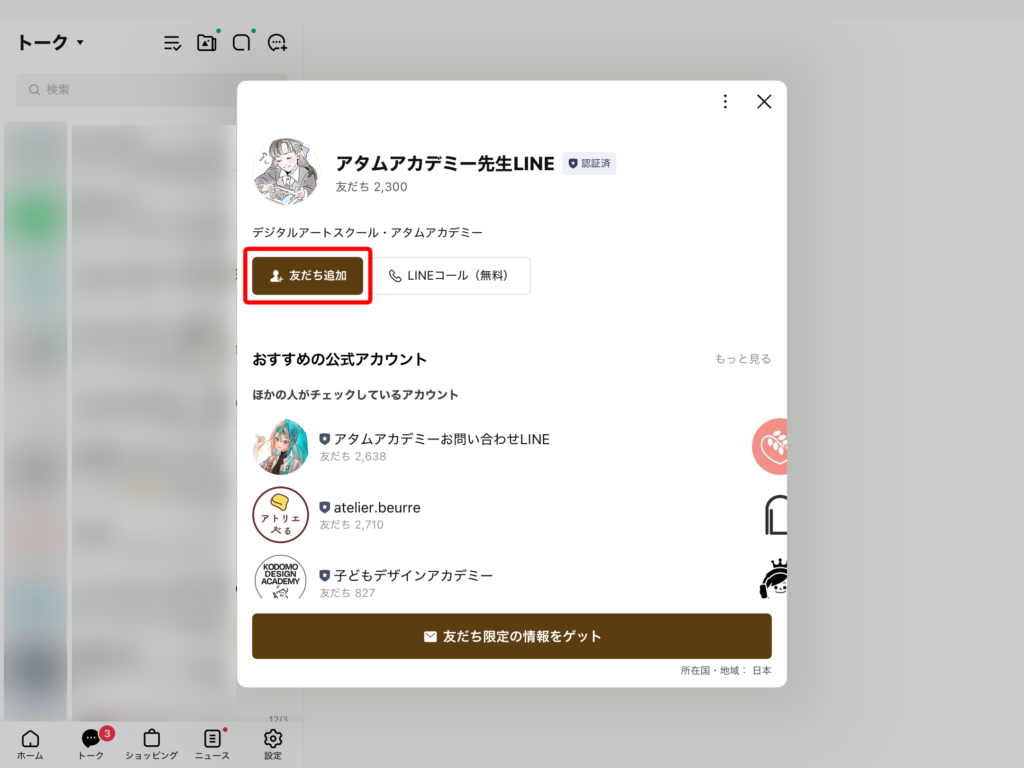Select the atelier.beurre recommended account
This screenshot has height=768, width=1024.
(x=370, y=508)
